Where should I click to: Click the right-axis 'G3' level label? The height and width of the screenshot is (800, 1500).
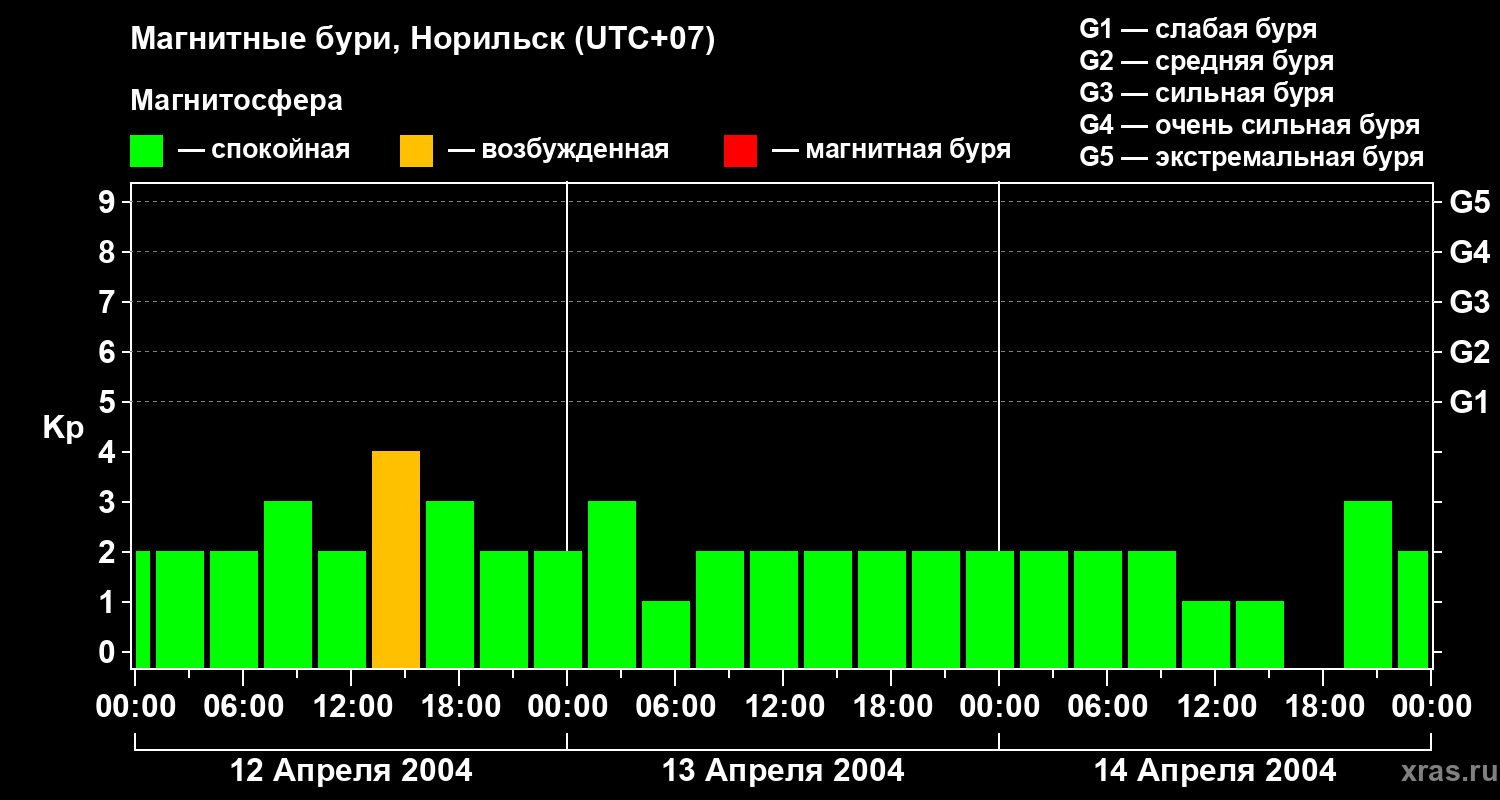pyautogui.click(x=1469, y=302)
